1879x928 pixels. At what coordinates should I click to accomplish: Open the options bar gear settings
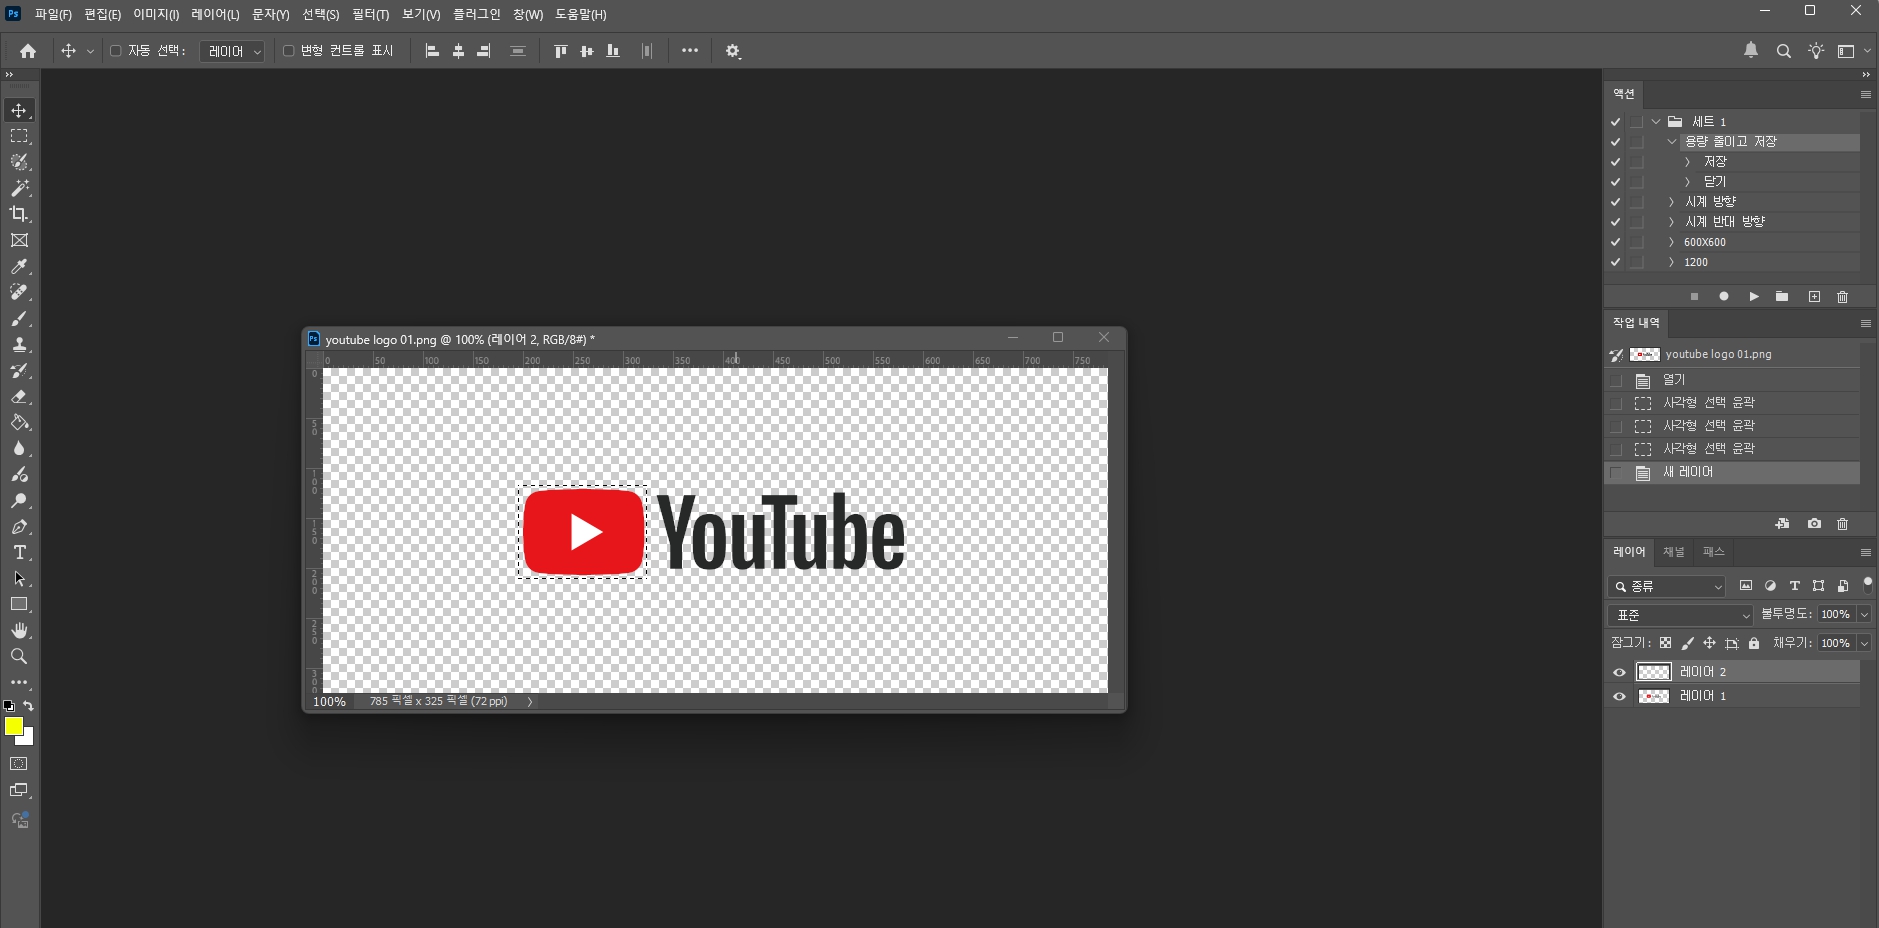[x=733, y=51]
